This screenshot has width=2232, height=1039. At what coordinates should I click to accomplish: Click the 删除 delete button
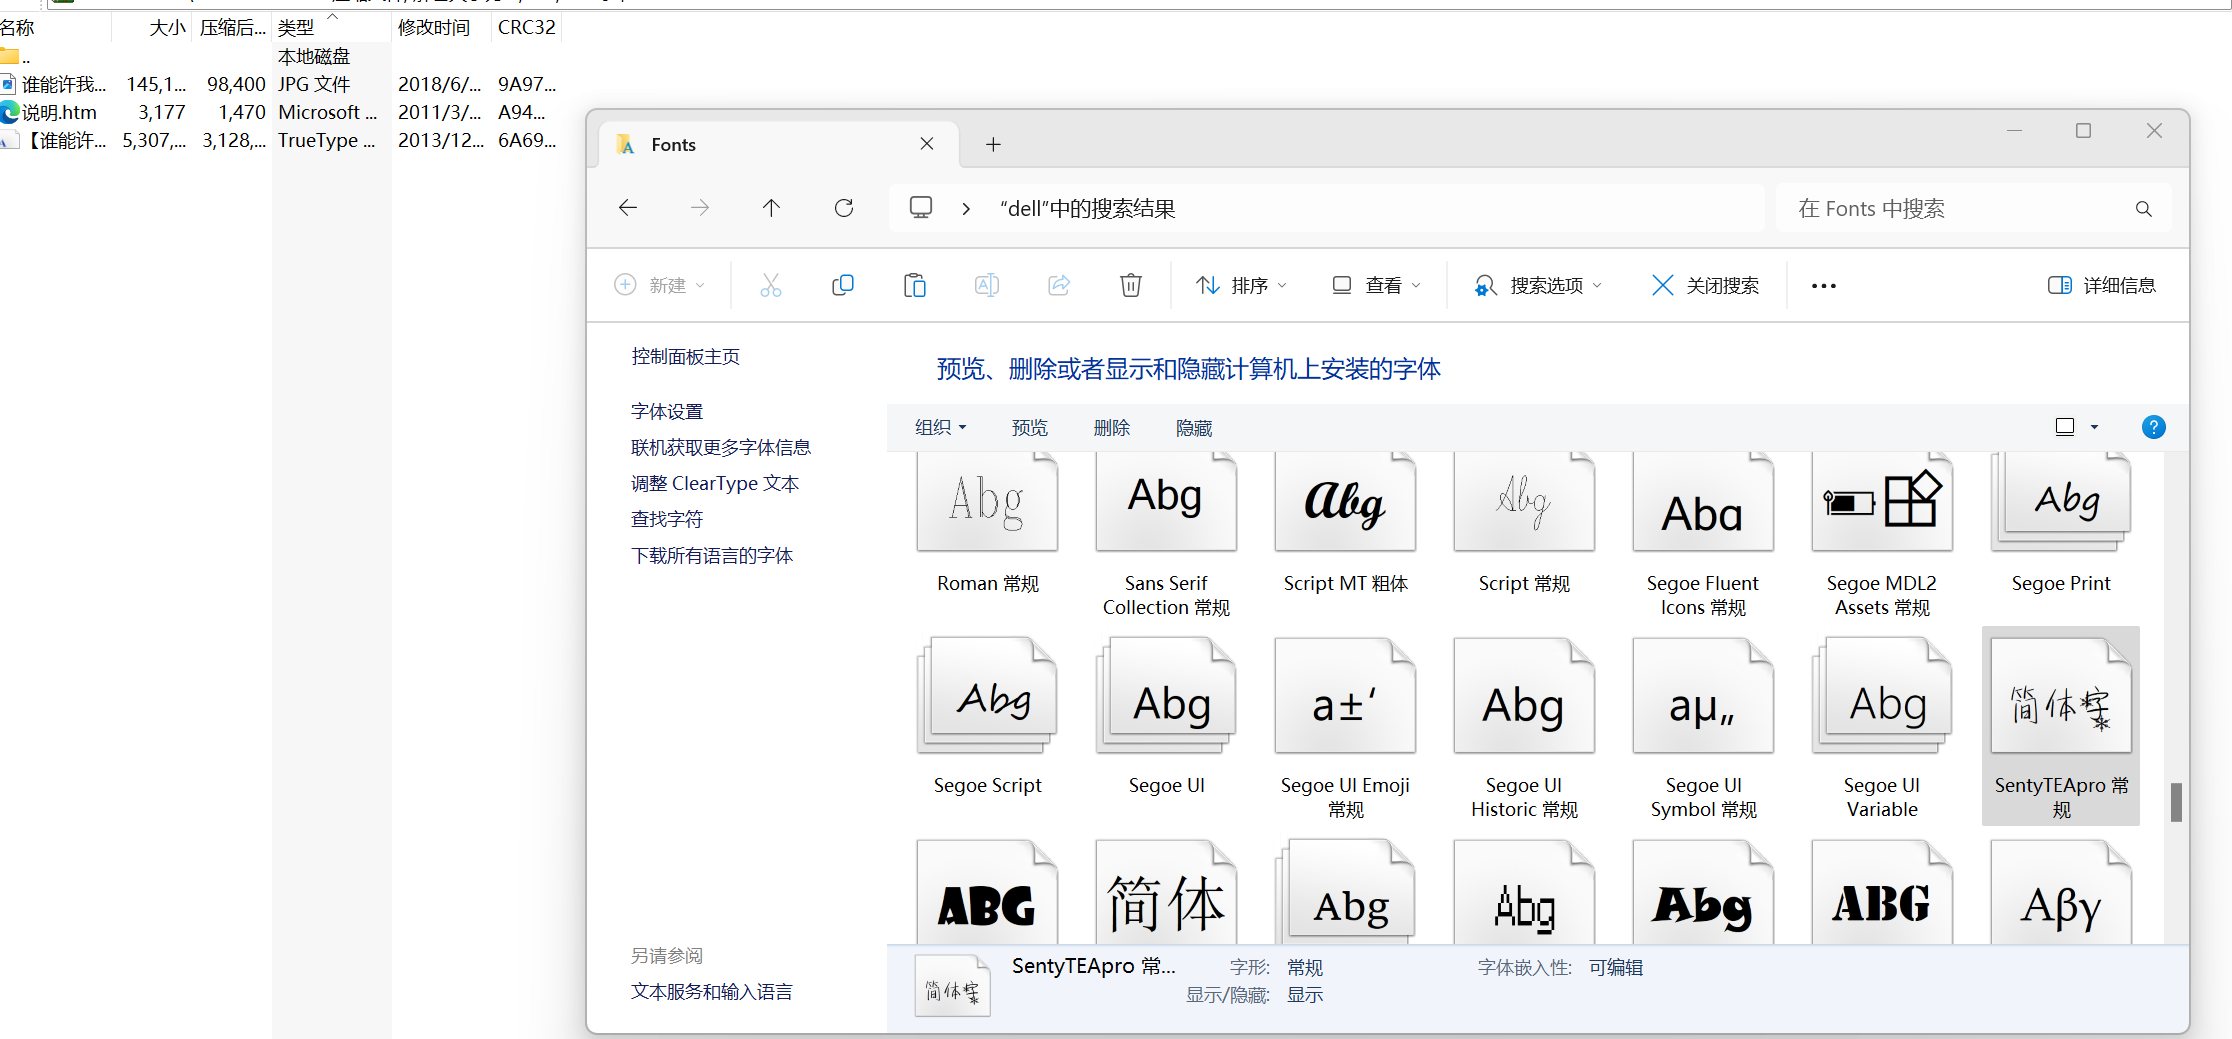point(1112,428)
